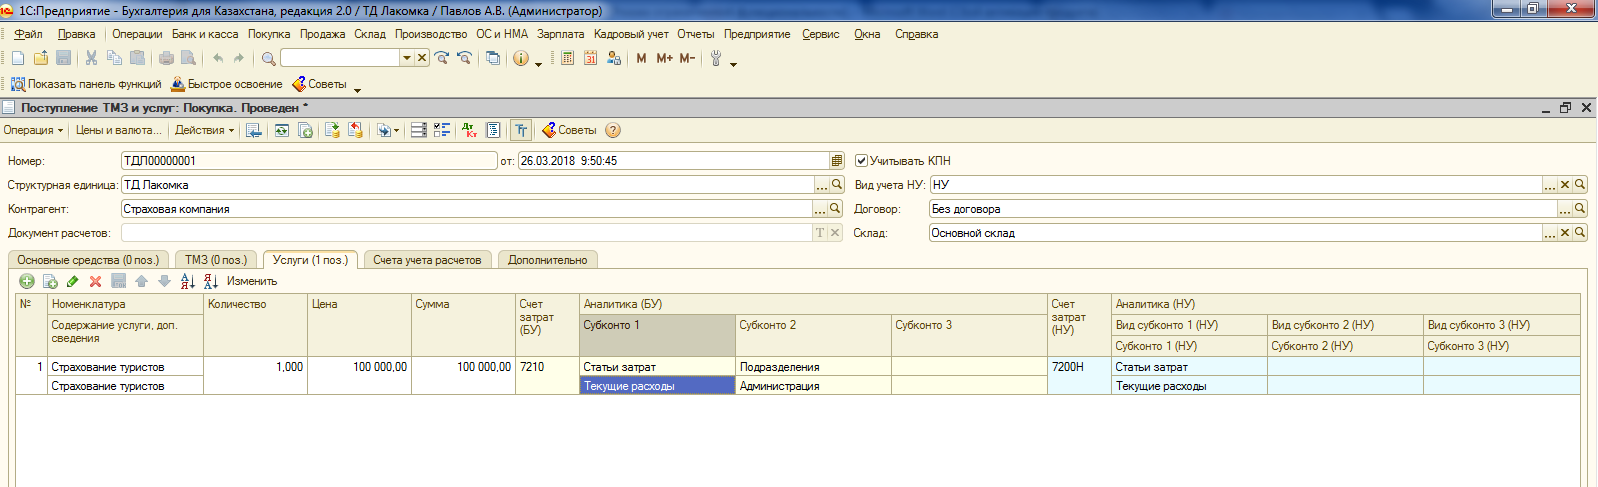The width and height of the screenshot is (1598, 487).
Task: Click Быстрое освоение button
Action: pos(227,84)
